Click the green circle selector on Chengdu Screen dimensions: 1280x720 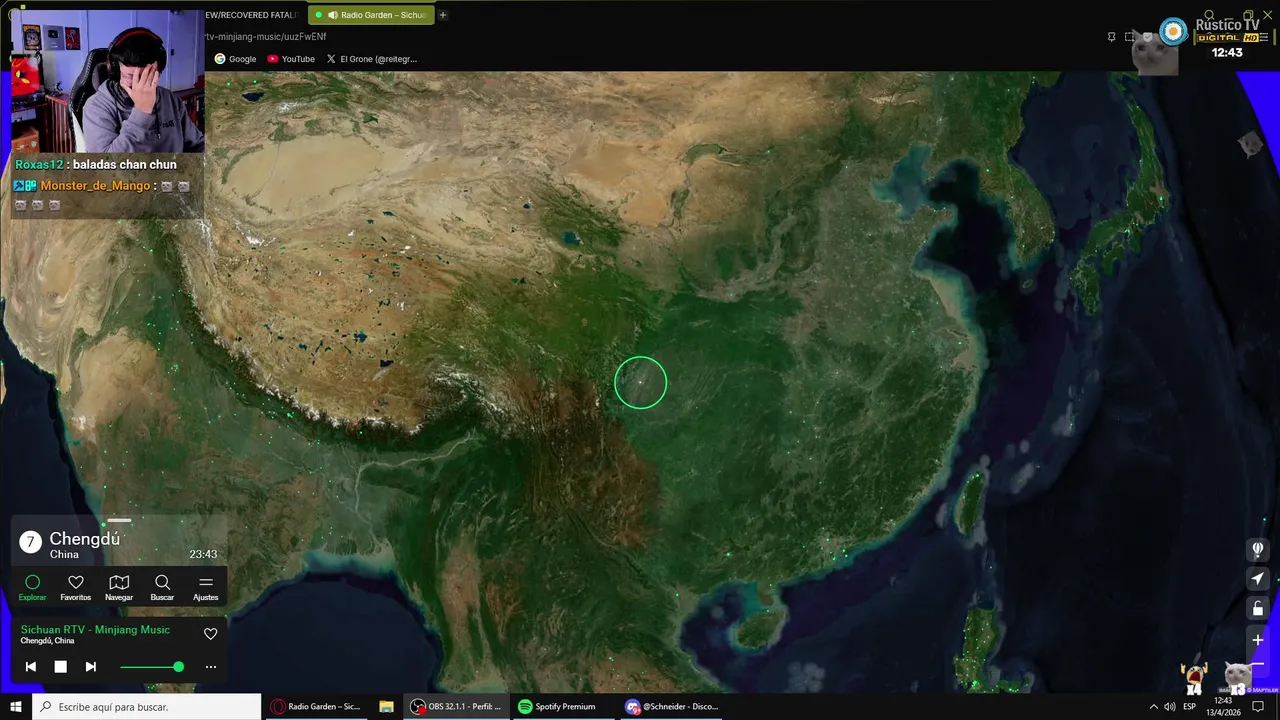click(640, 382)
